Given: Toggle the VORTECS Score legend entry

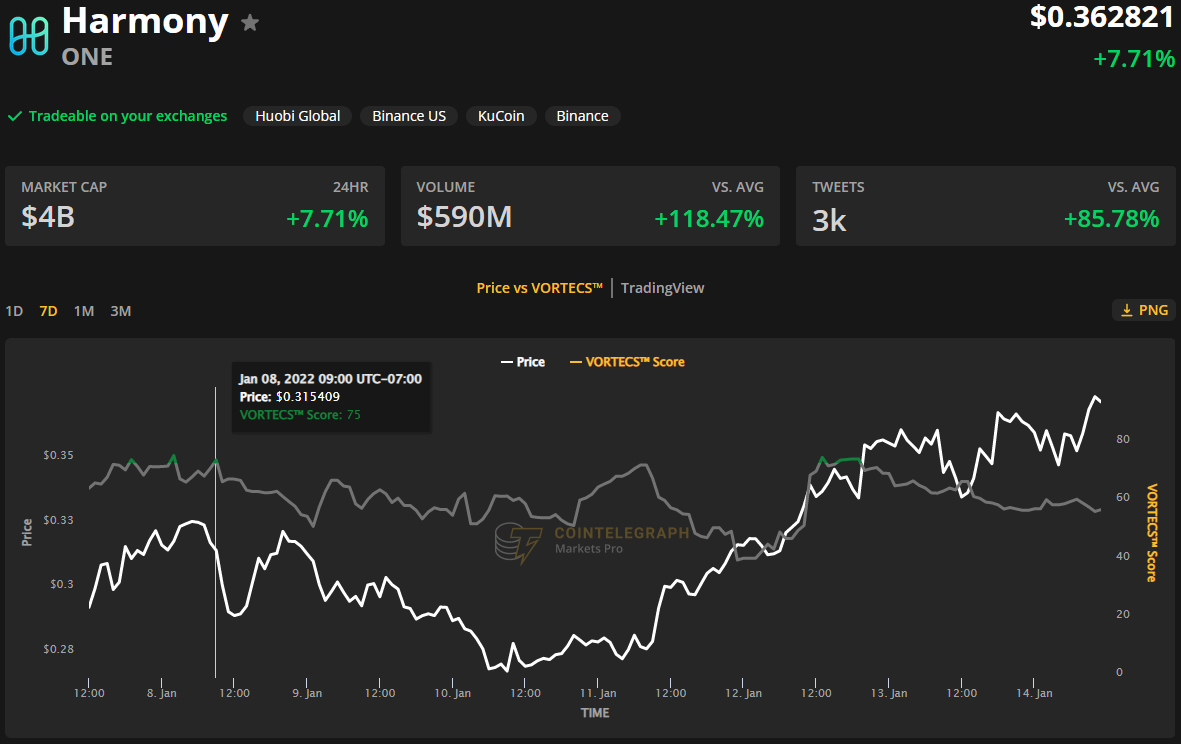Looking at the screenshot, I should [627, 362].
